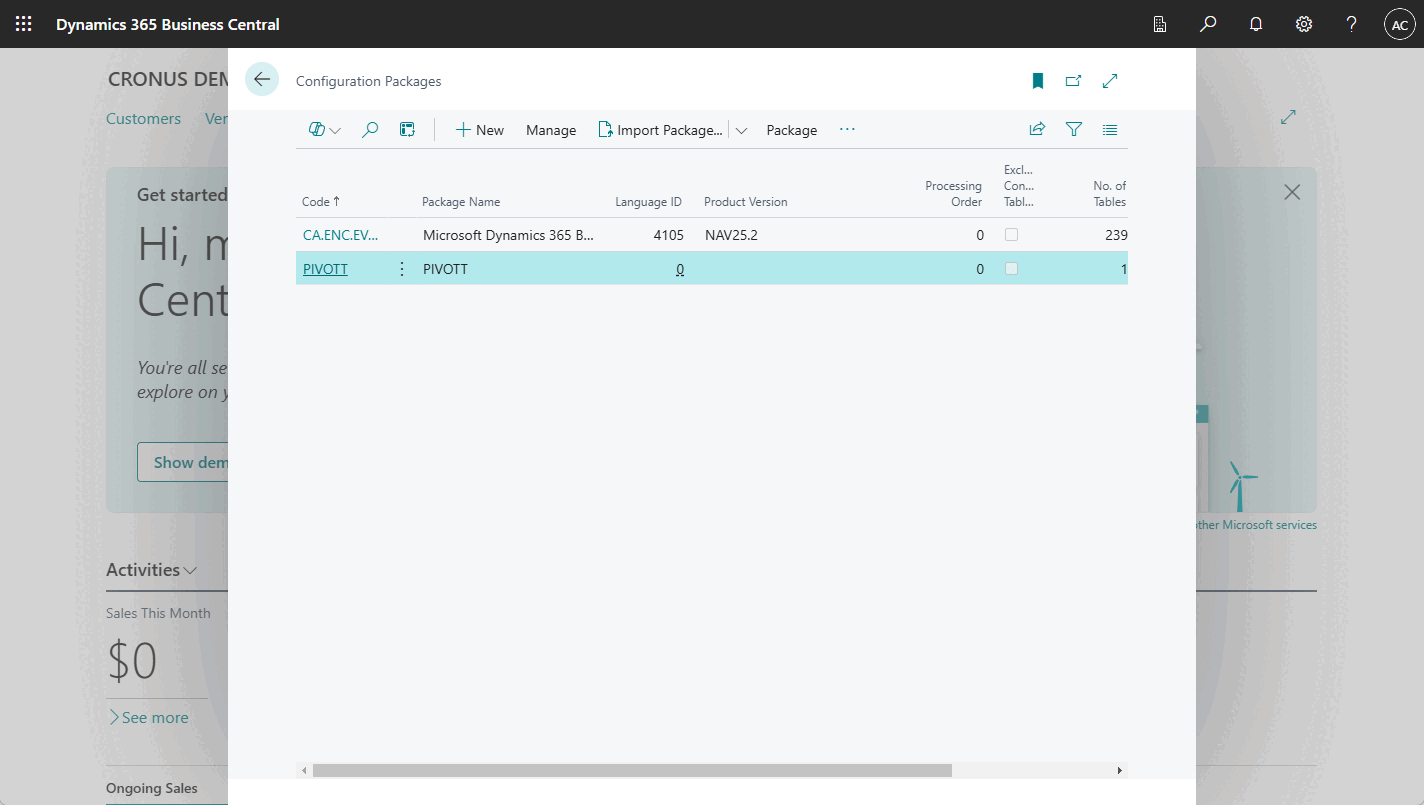Toggle Exclude Config Tables checkbox for PIVOTT row
Image resolution: width=1424 pixels, height=805 pixels.
point(1011,269)
